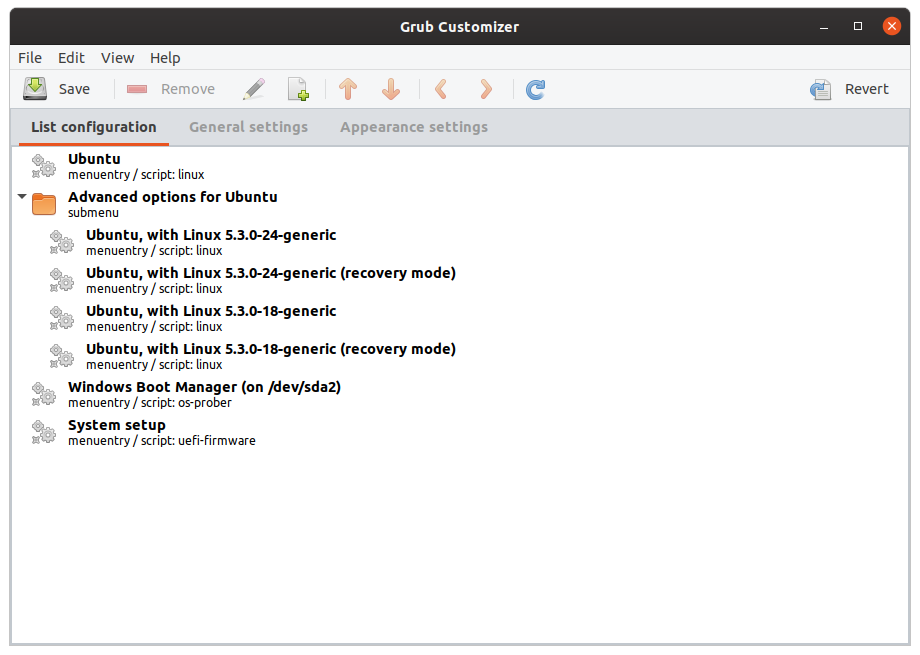Viewport: 920px width, 655px height.
Task: Click gear icon of 5.3.0-18-generic recovery mode entry
Action: [62, 356]
